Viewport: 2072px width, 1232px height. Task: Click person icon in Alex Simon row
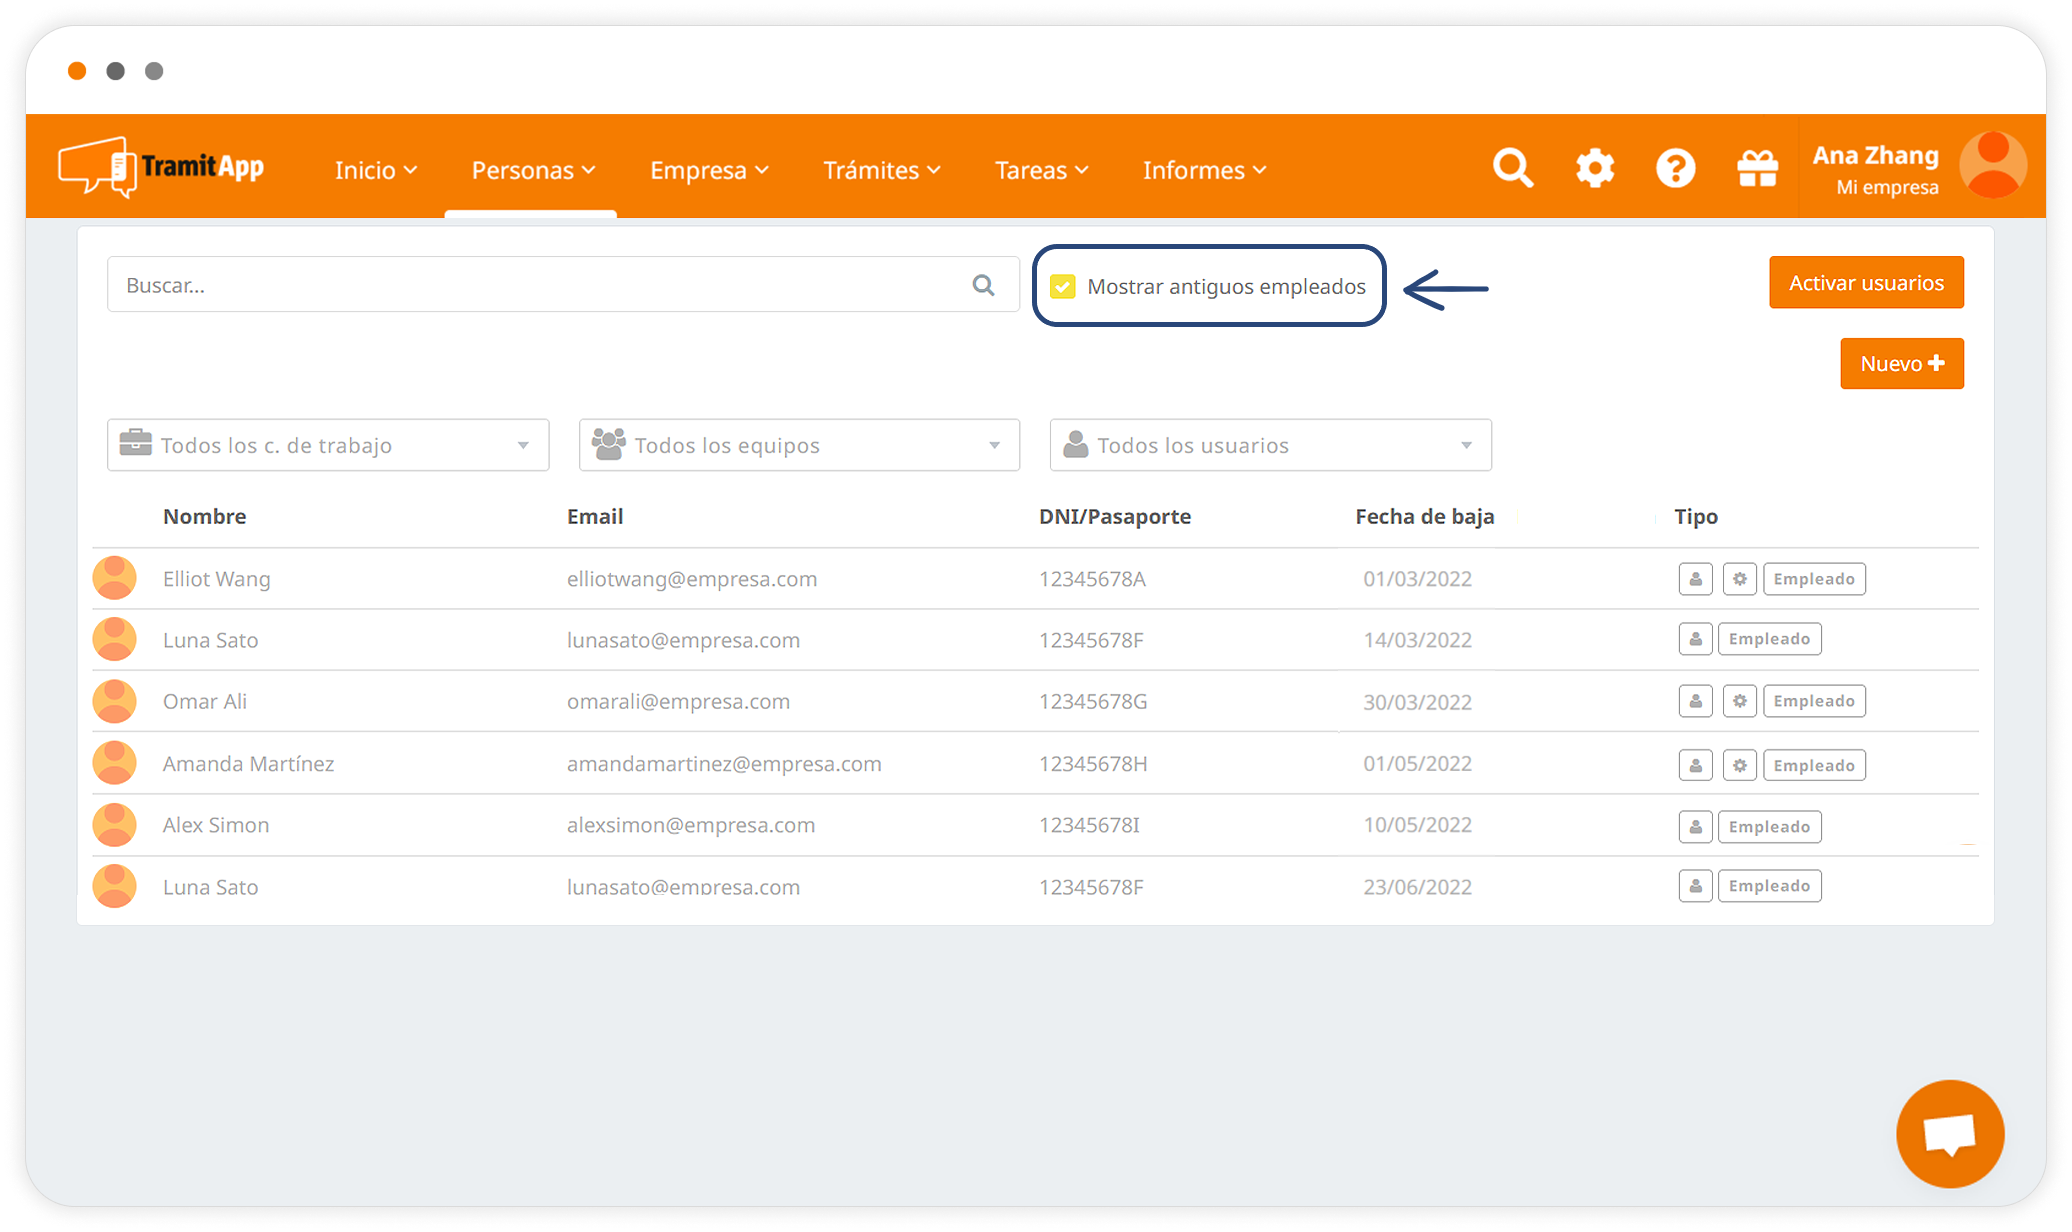coord(1696,827)
